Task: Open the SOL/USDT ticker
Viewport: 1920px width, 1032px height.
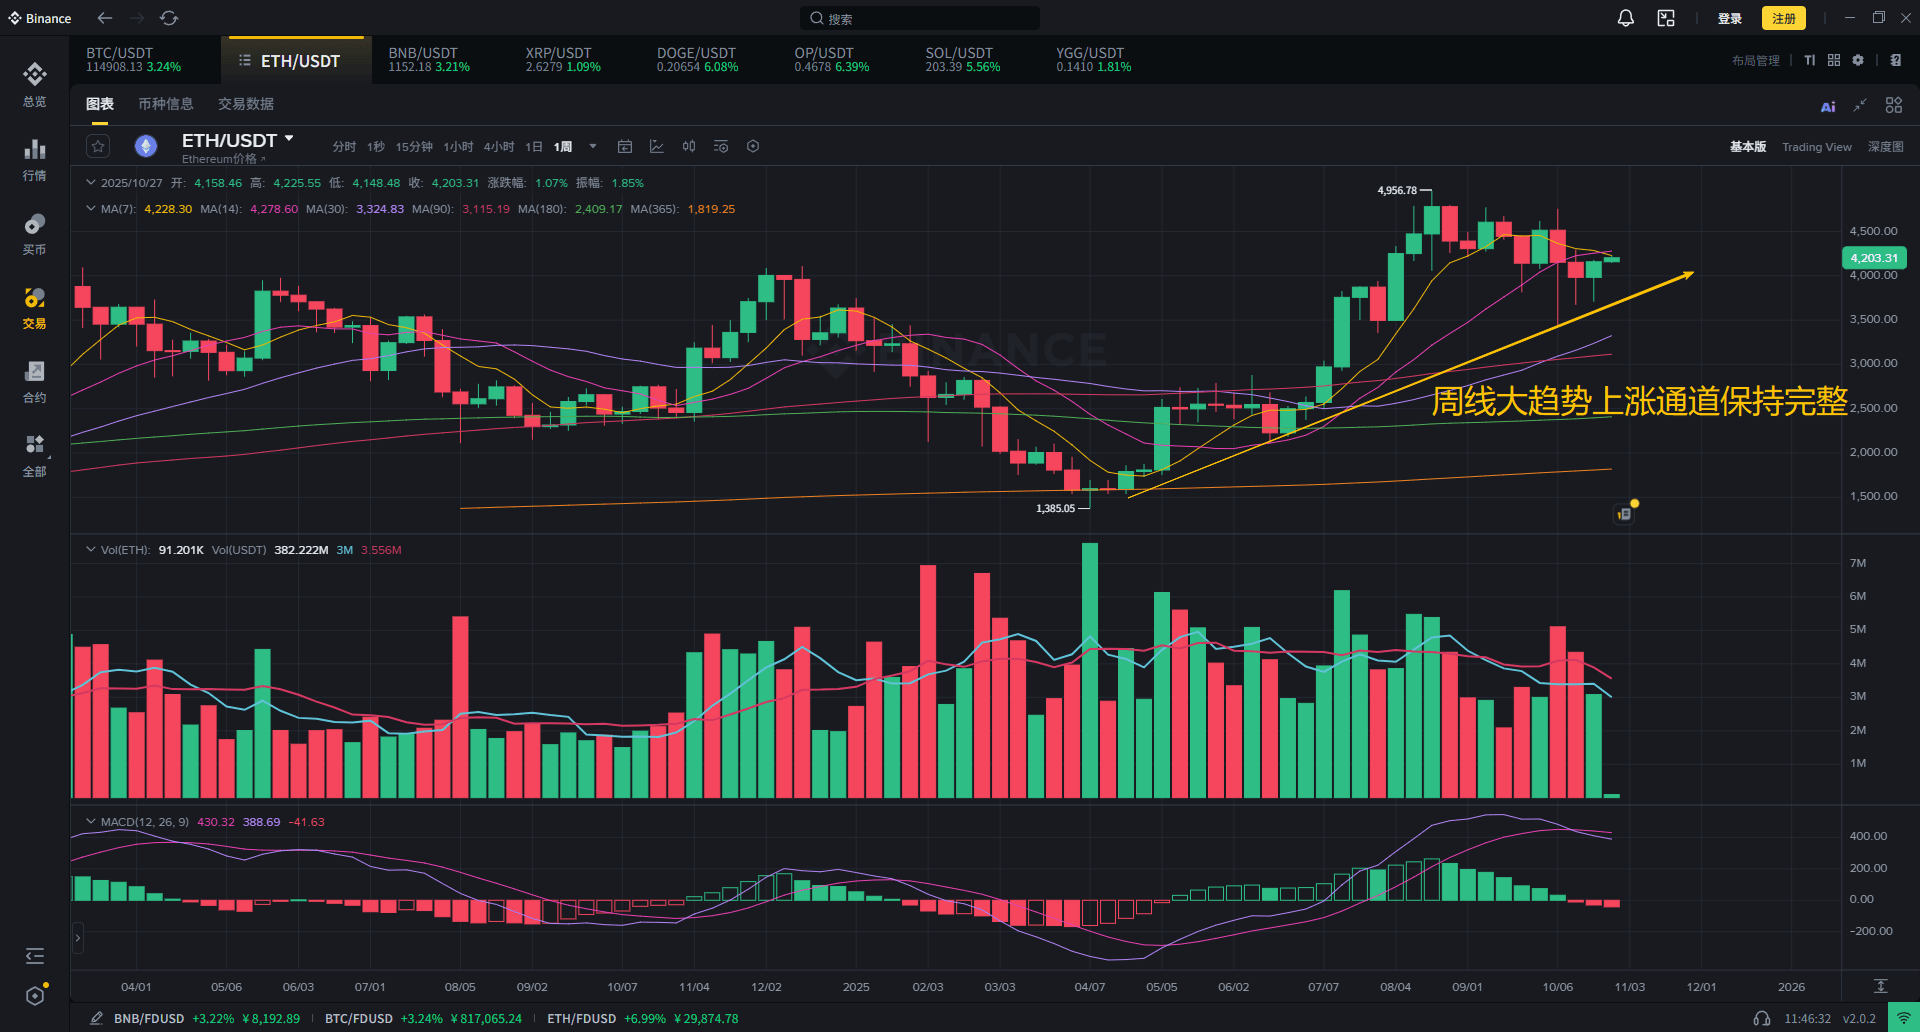Action: coord(963,60)
